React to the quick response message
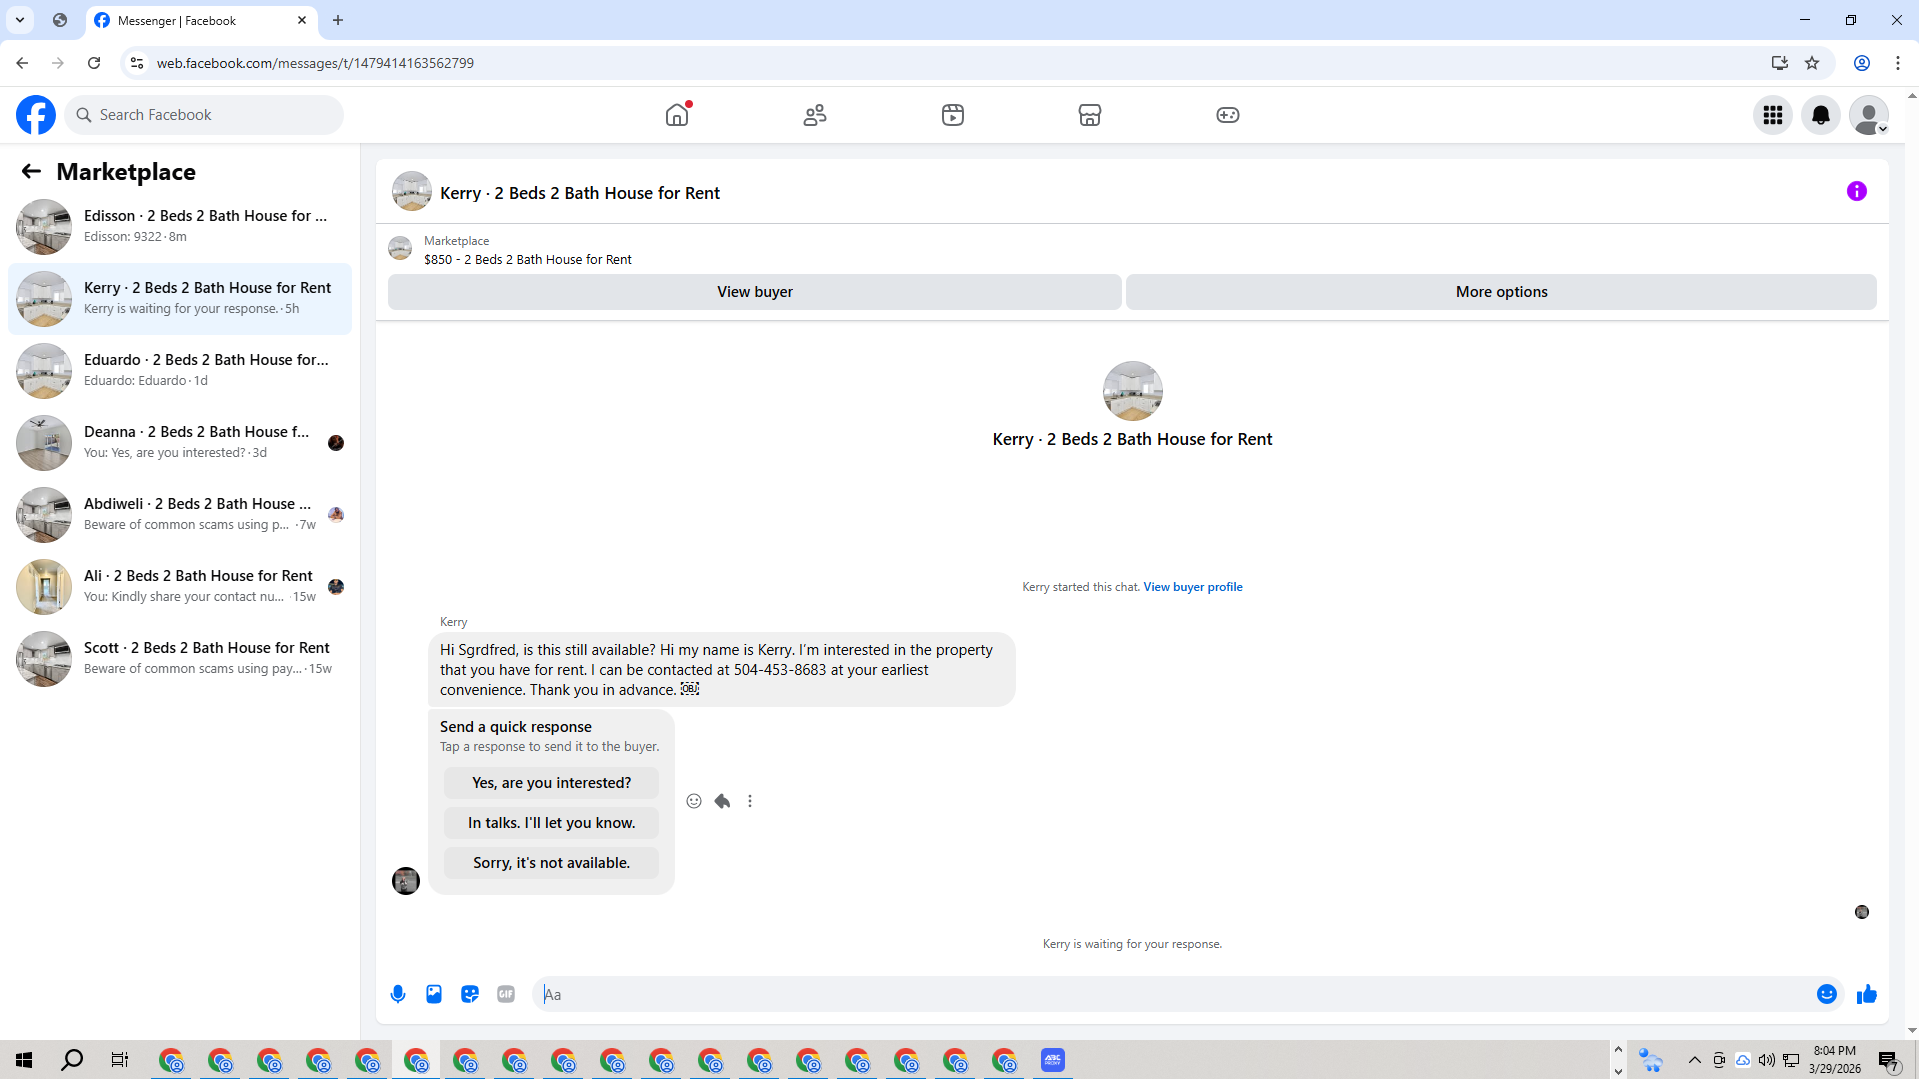 (694, 801)
